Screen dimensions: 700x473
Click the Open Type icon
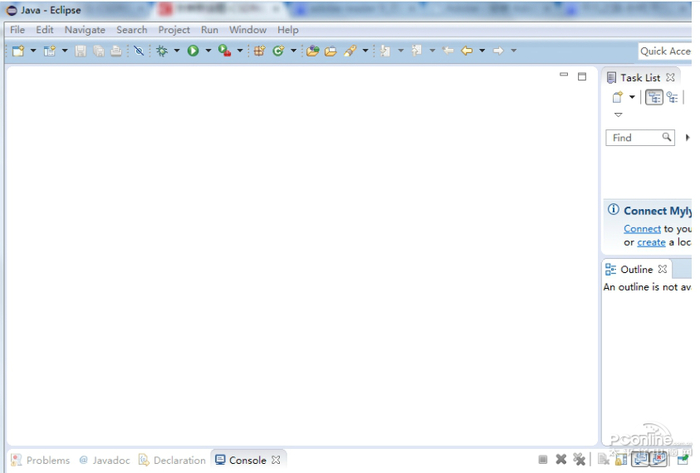[312, 51]
